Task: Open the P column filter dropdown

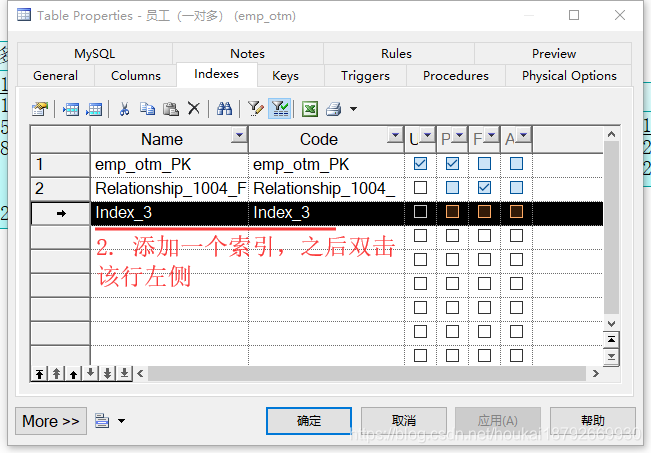Action: pyautogui.click(x=459, y=135)
